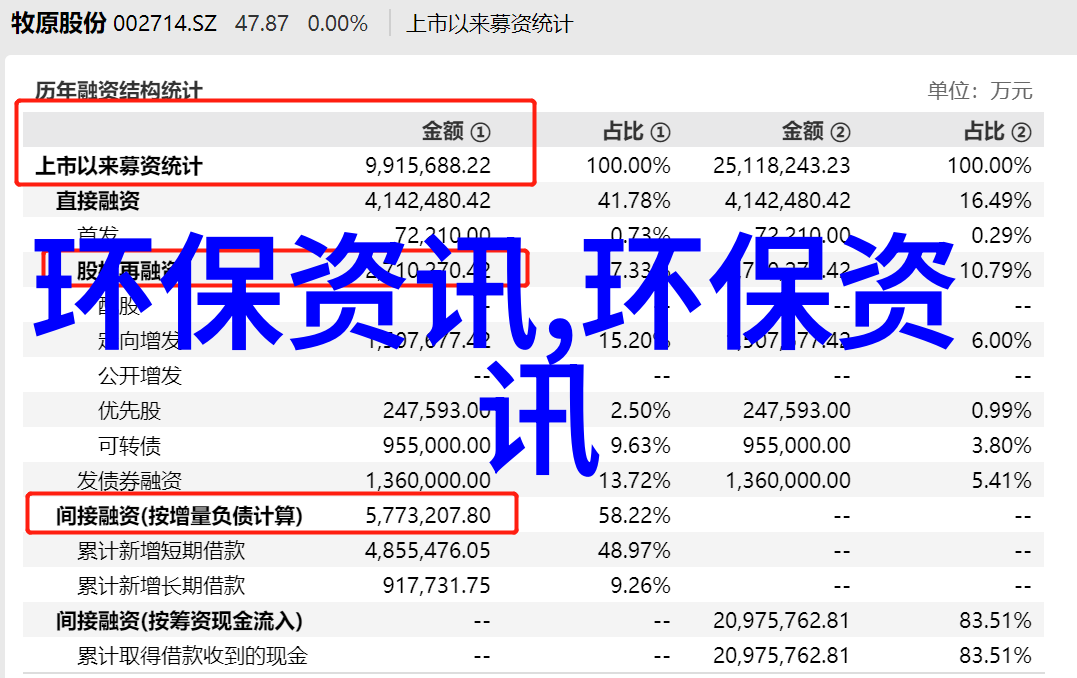Click 247,593.00 under 金额 ②
Viewport: 1077px width, 678px height.
tap(797, 411)
